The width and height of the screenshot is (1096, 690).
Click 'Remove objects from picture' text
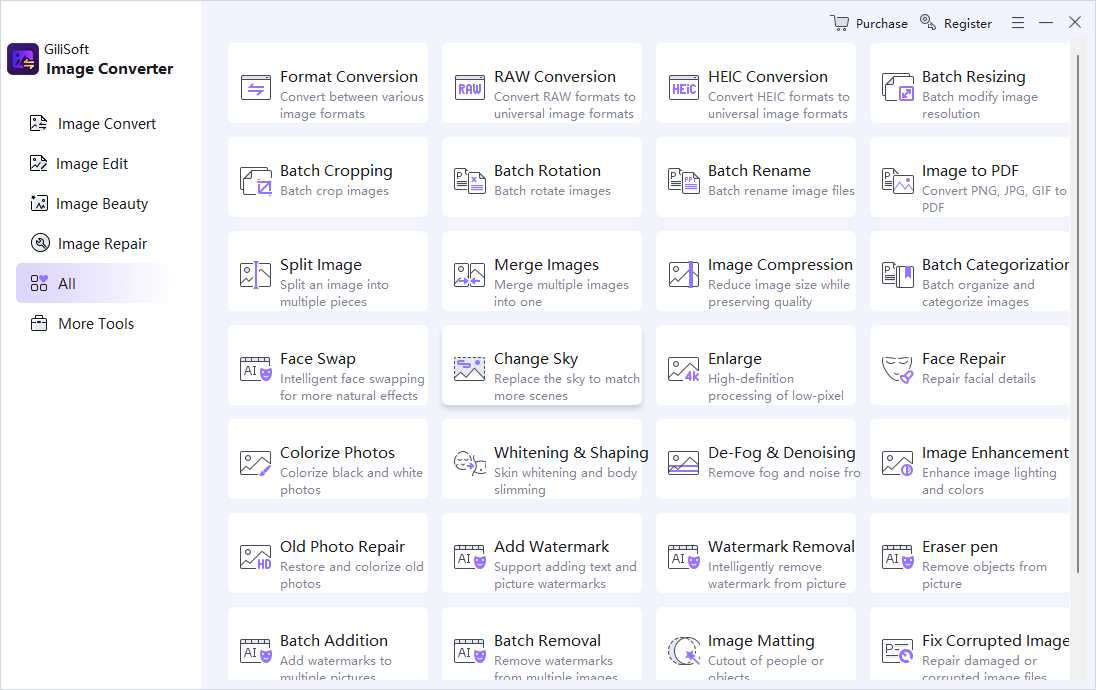pos(984,575)
